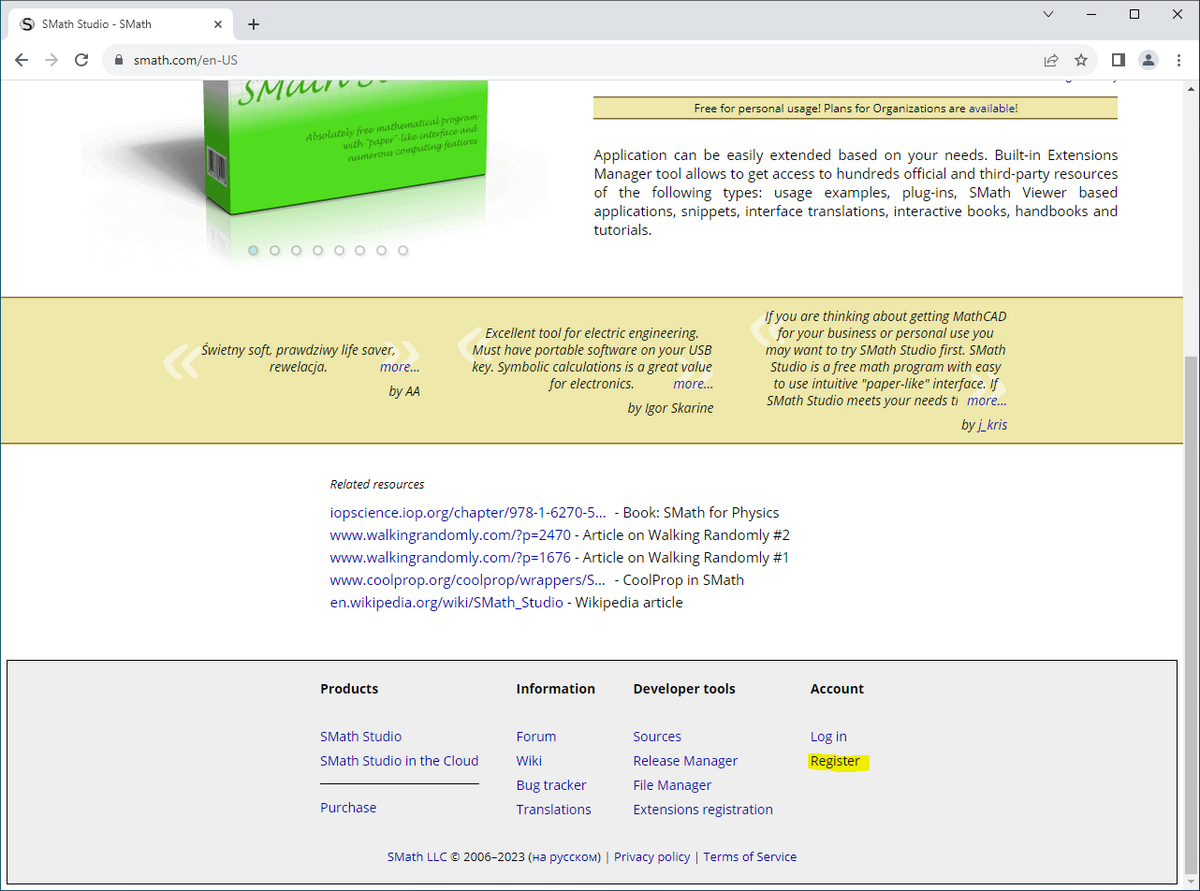Screen dimensions: 1200x891
Task: Expand the testimonial by j_kris via more...
Action: (x=986, y=400)
